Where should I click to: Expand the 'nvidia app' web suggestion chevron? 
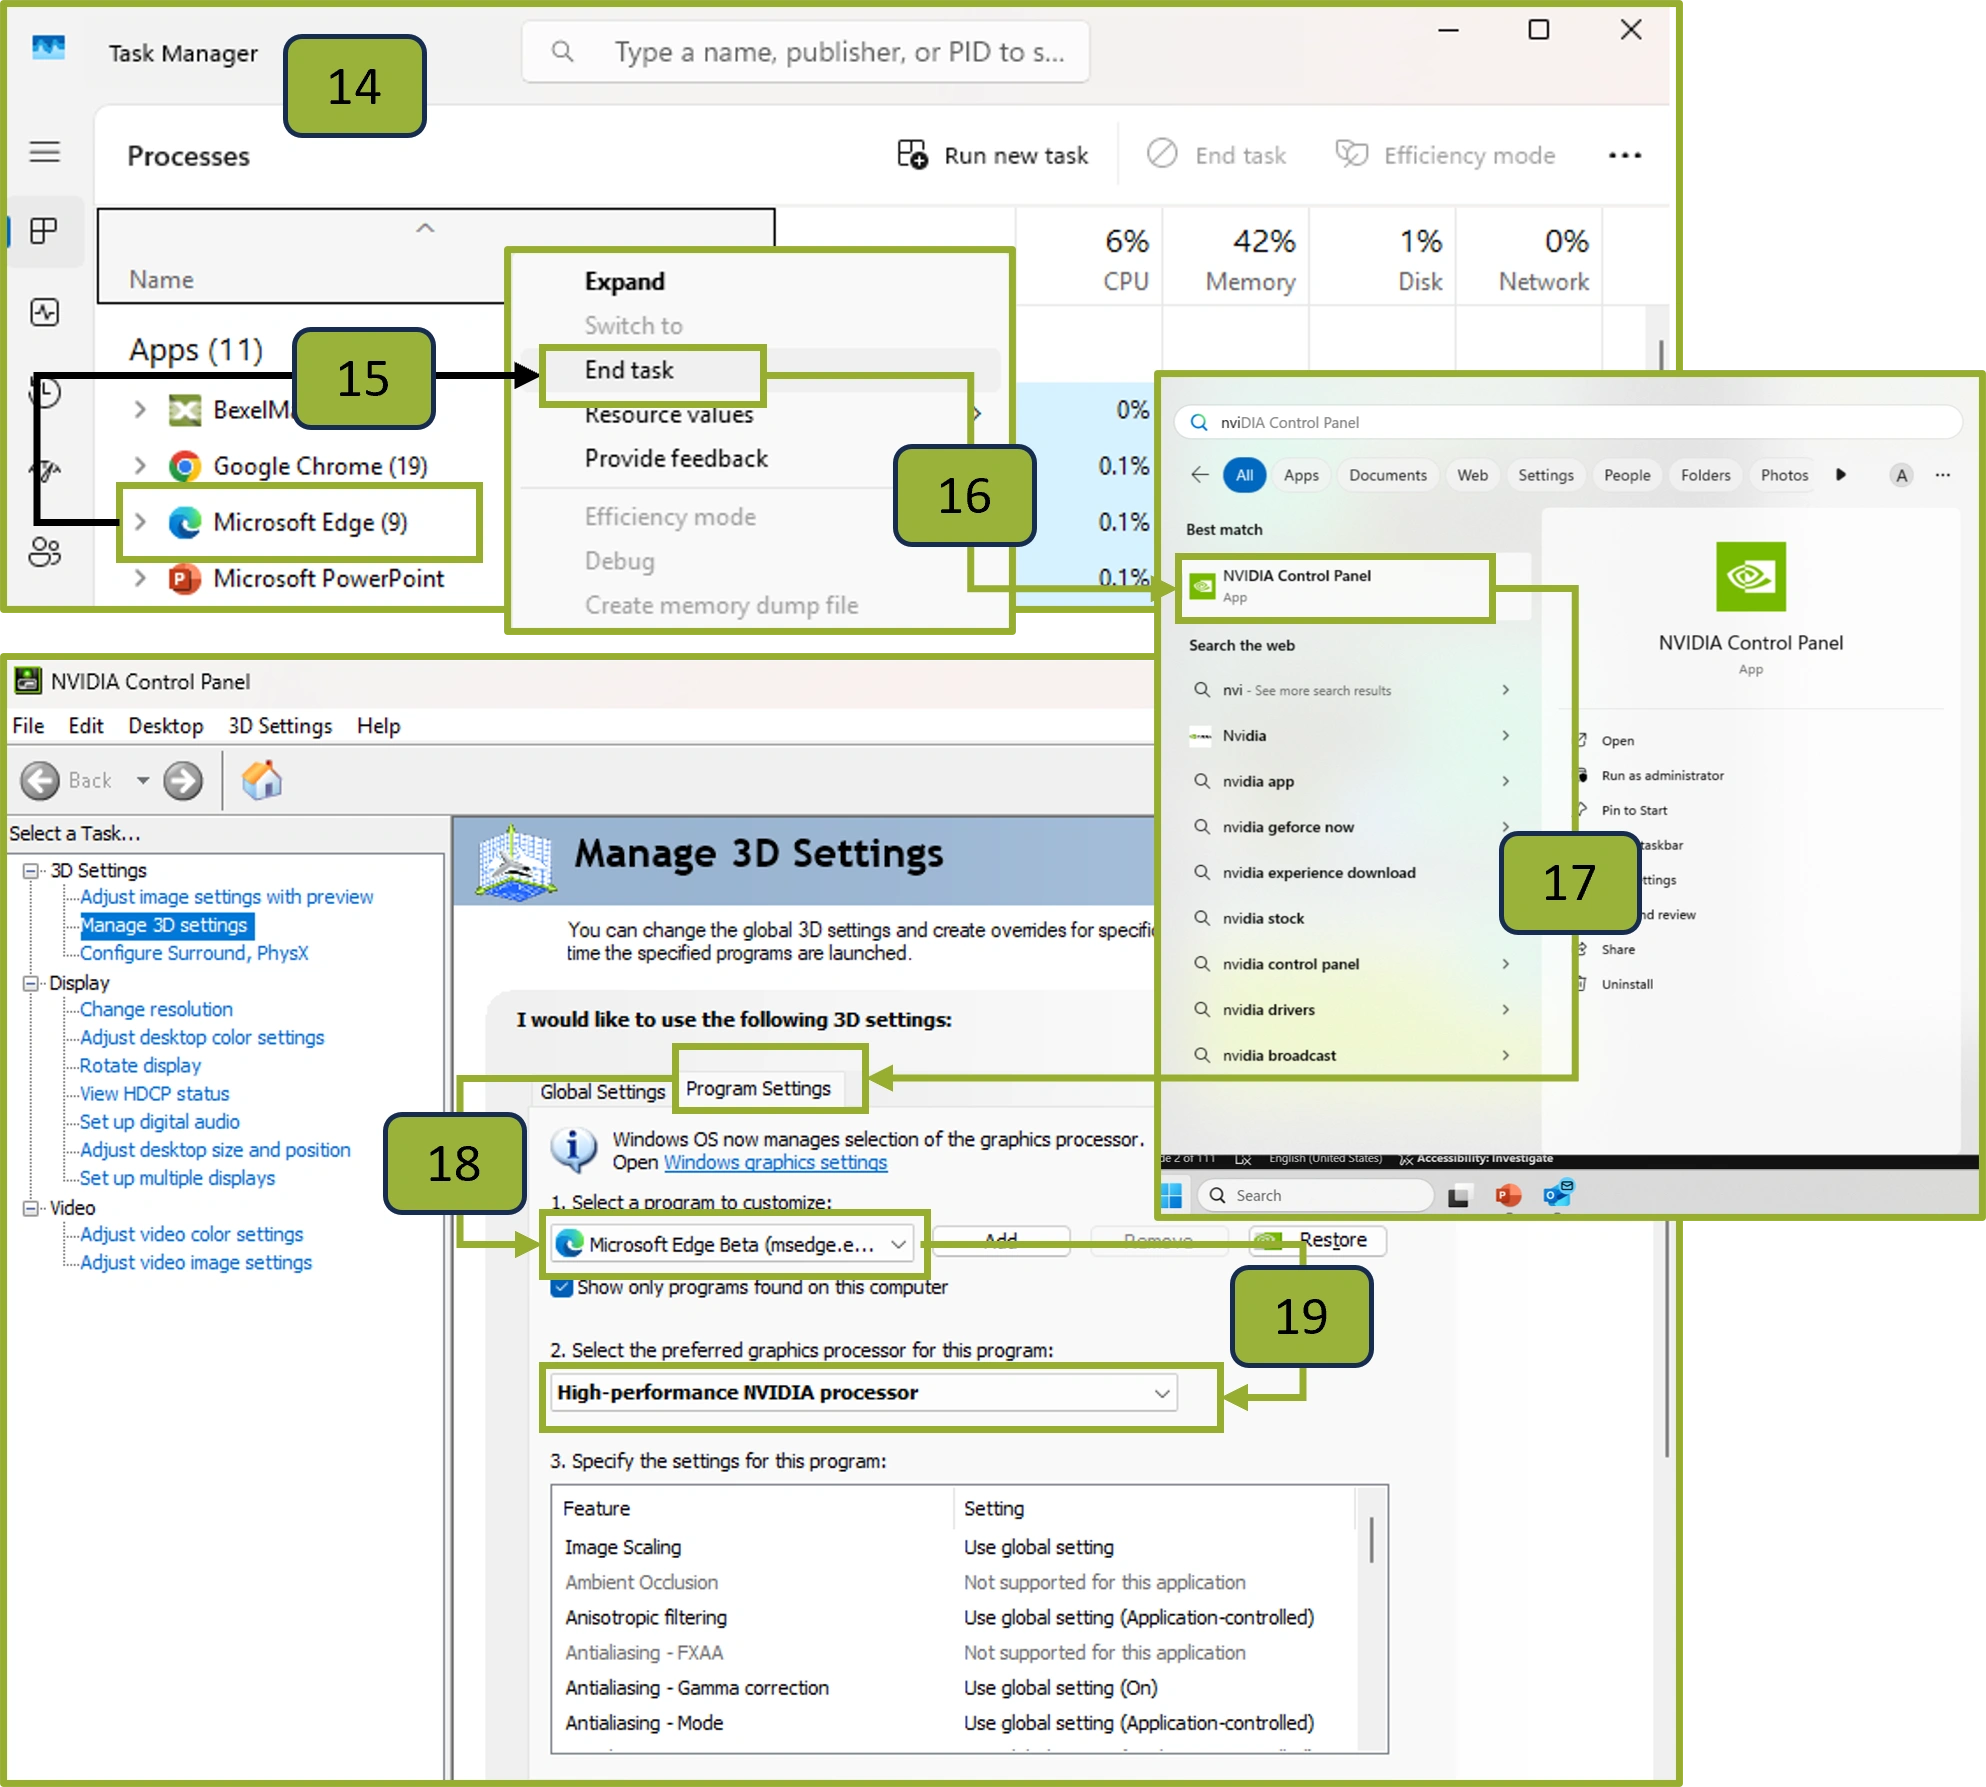click(1505, 781)
